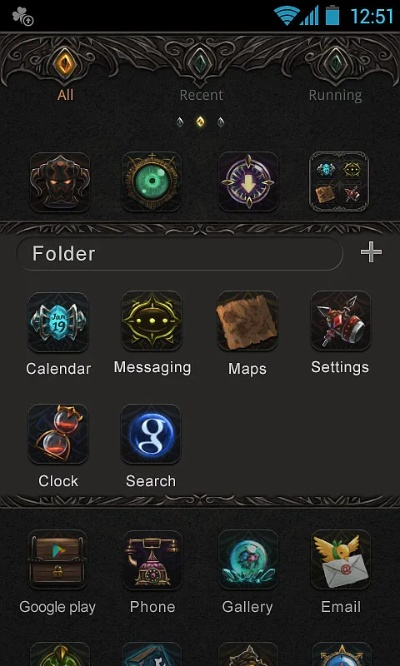
Task: Open the Calendar app icon
Action: [58, 322]
